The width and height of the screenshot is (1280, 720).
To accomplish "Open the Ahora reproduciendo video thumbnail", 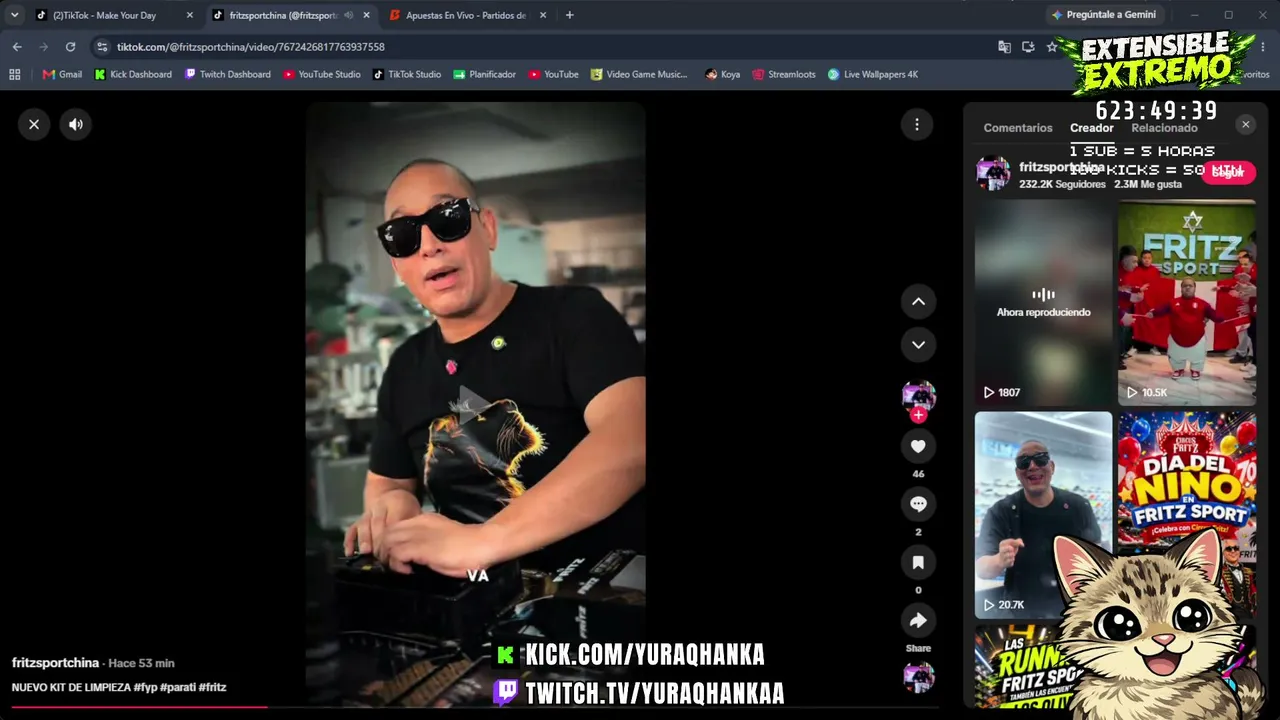I will click(1043, 303).
